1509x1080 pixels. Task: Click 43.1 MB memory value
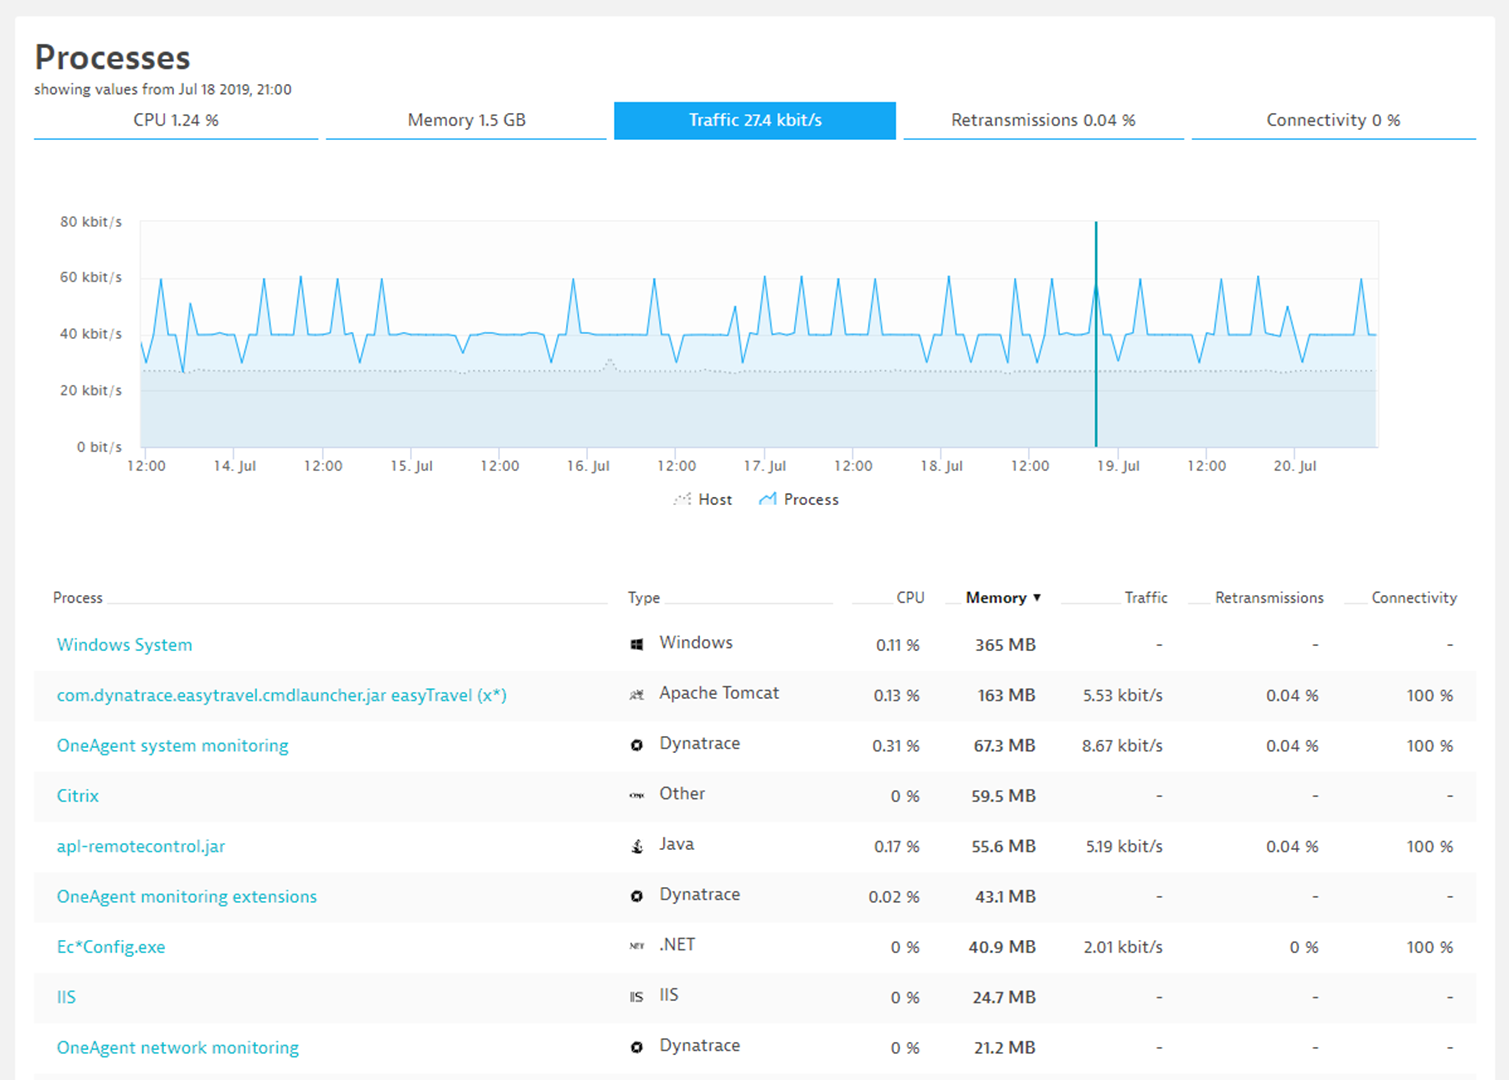1005,897
